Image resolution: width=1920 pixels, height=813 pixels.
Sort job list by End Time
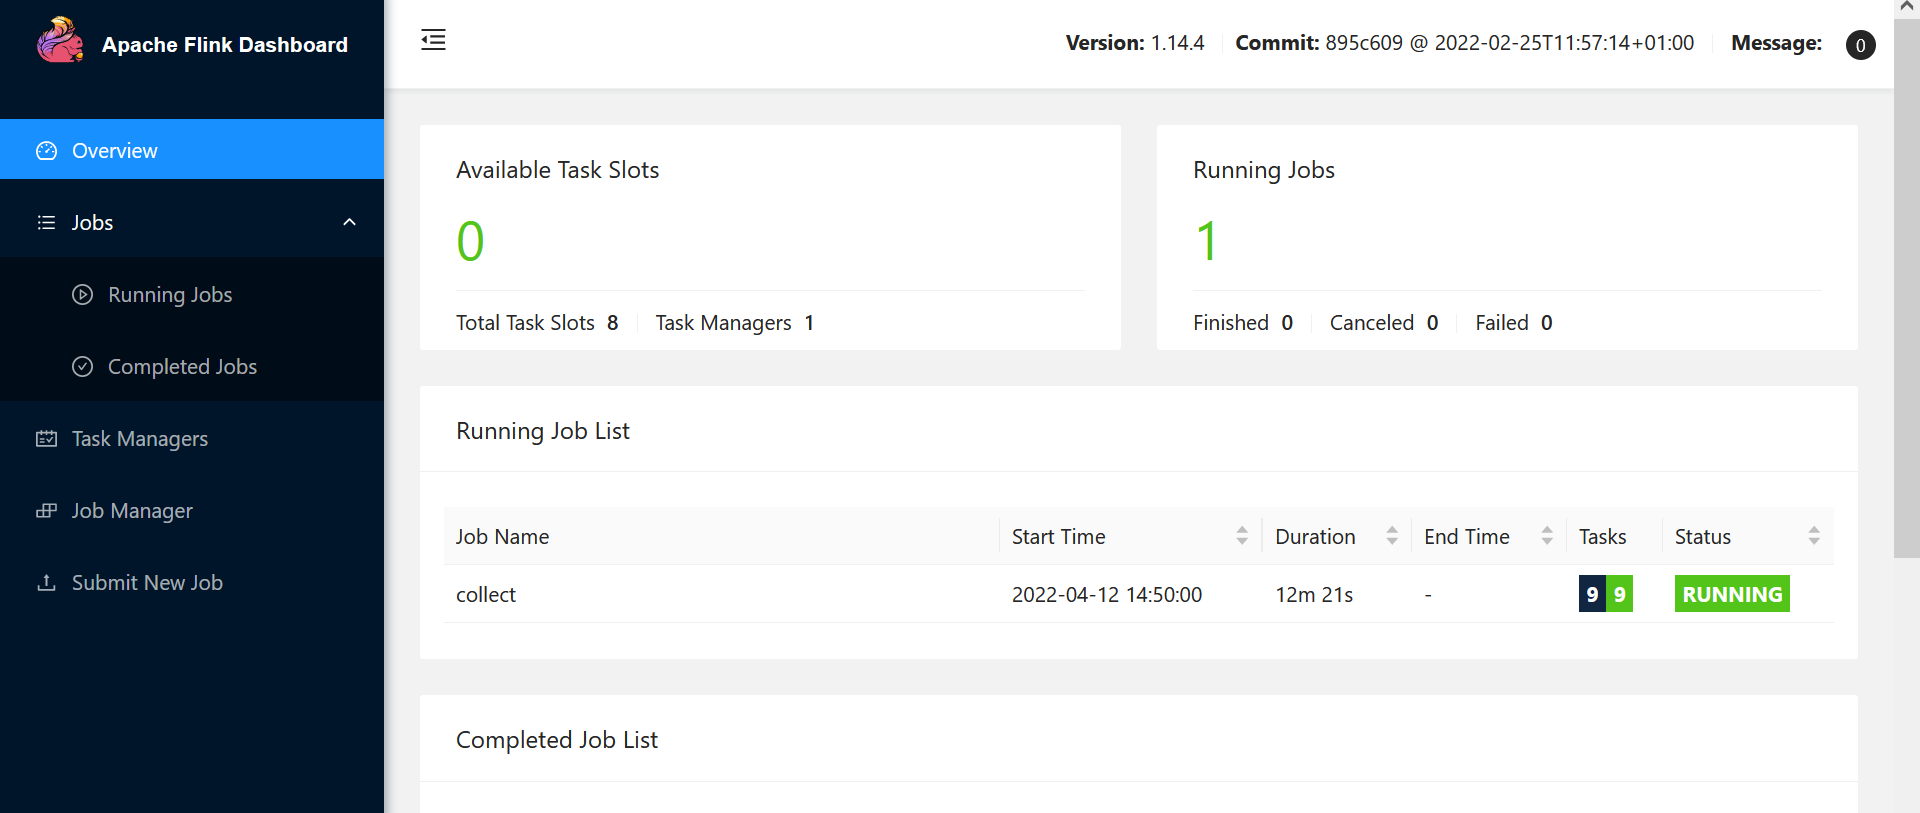pyautogui.click(x=1546, y=536)
